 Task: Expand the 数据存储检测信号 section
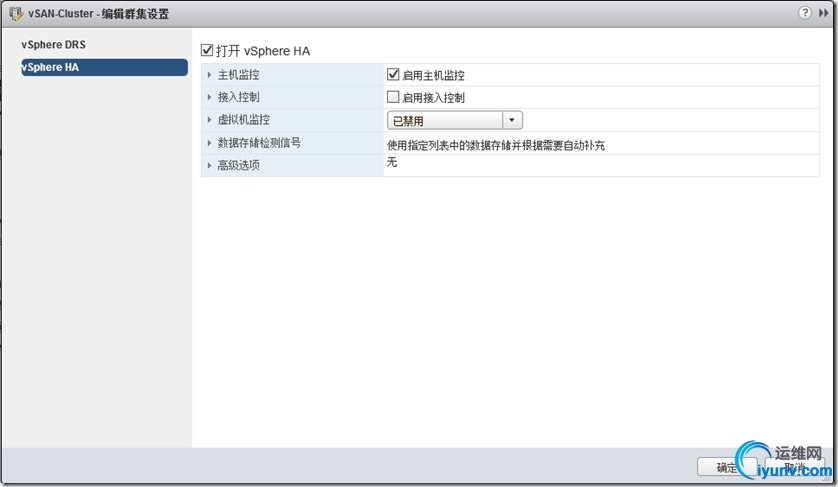(210, 143)
